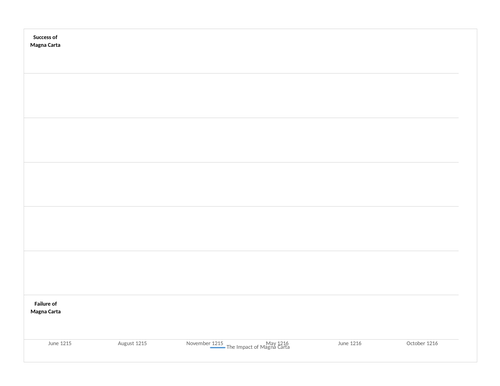This screenshot has width=500, height=386.
Task: Select the October 1216 axis label
Action: point(422,343)
